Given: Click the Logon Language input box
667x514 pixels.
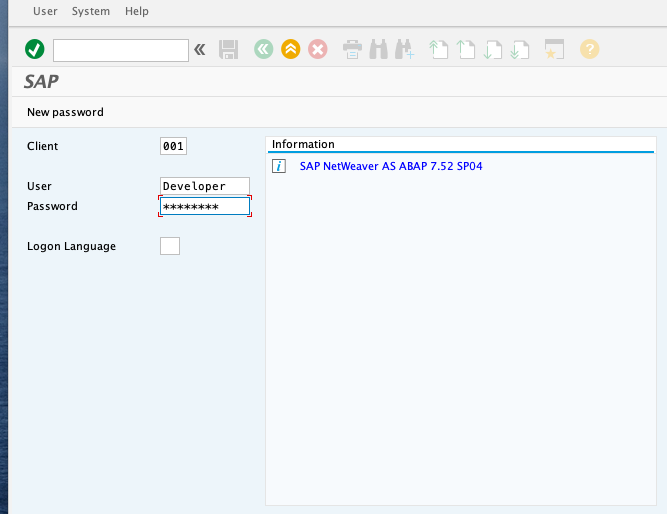Looking at the screenshot, I should click(170, 246).
